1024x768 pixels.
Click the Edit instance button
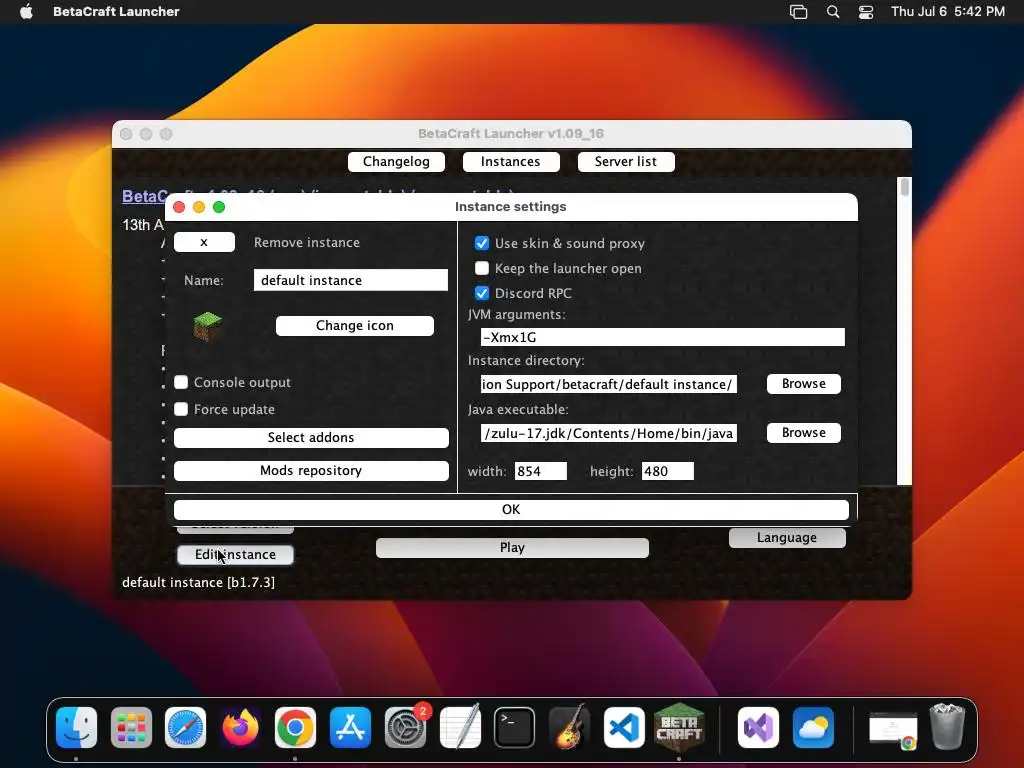pos(235,554)
